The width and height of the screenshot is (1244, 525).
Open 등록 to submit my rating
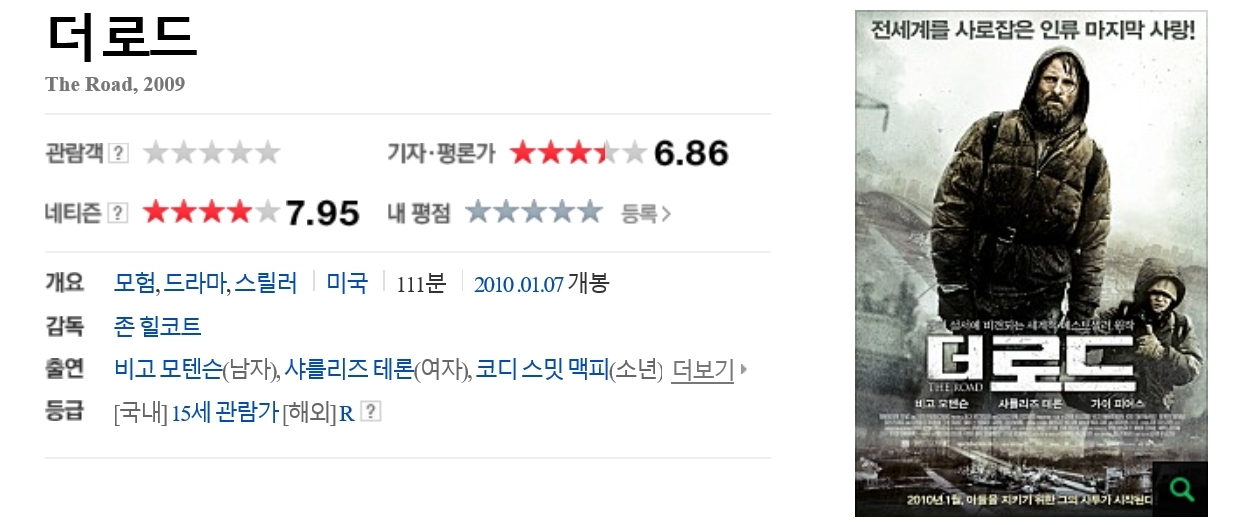pos(646,213)
